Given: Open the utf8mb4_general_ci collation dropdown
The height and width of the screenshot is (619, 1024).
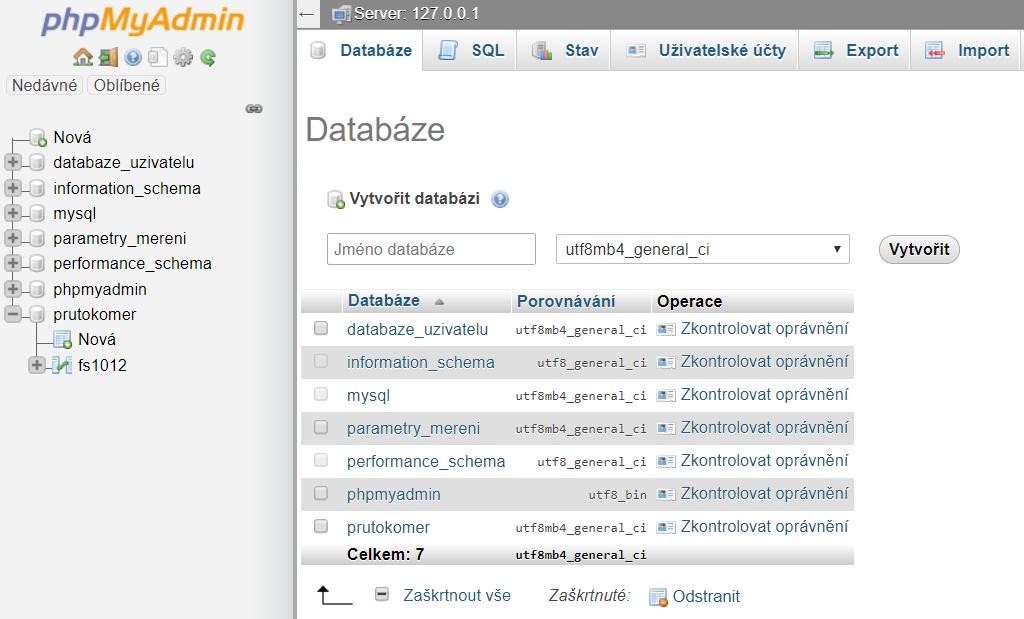Looking at the screenshot, I should (x=703, y=249).
